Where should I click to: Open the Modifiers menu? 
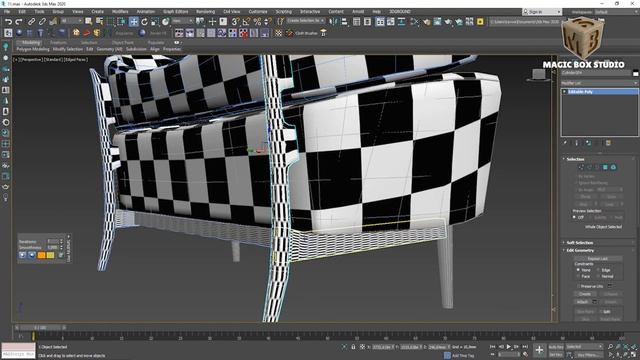[x=120, y=11]
